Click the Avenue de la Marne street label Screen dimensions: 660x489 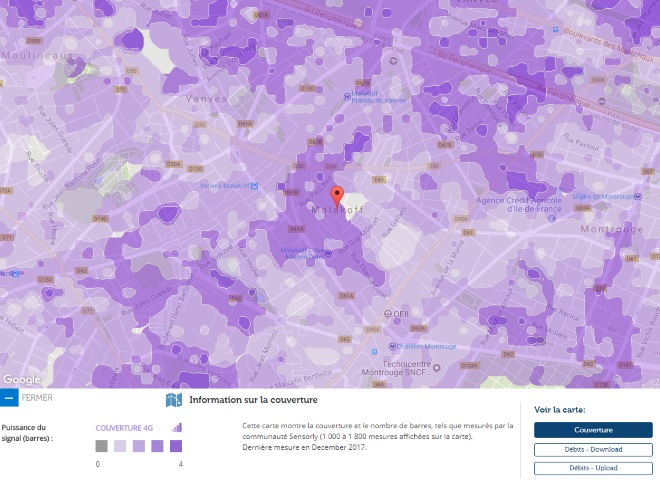pos(447,268)
